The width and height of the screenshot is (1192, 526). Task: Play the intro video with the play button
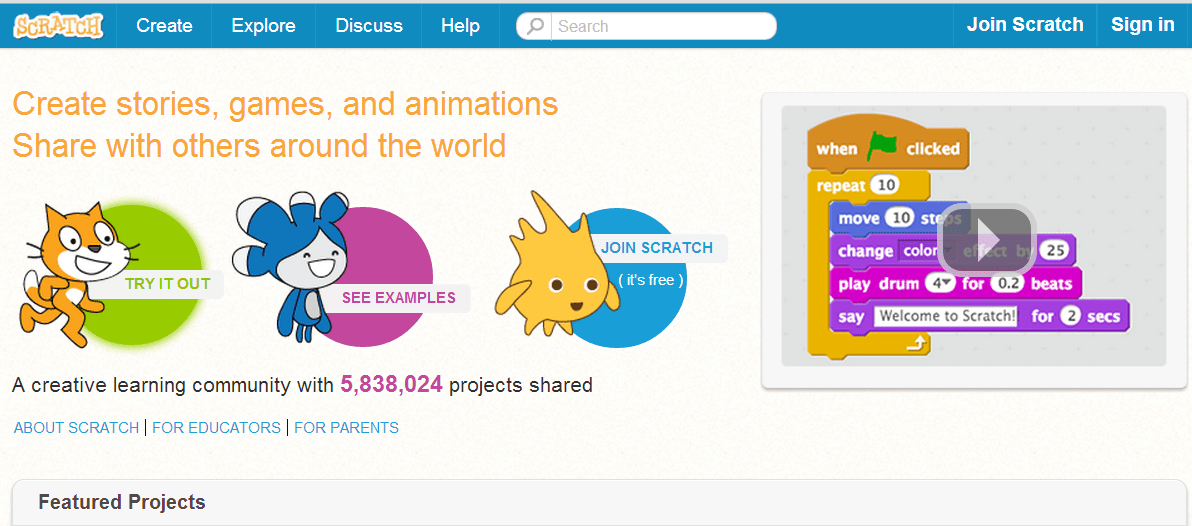986,239
